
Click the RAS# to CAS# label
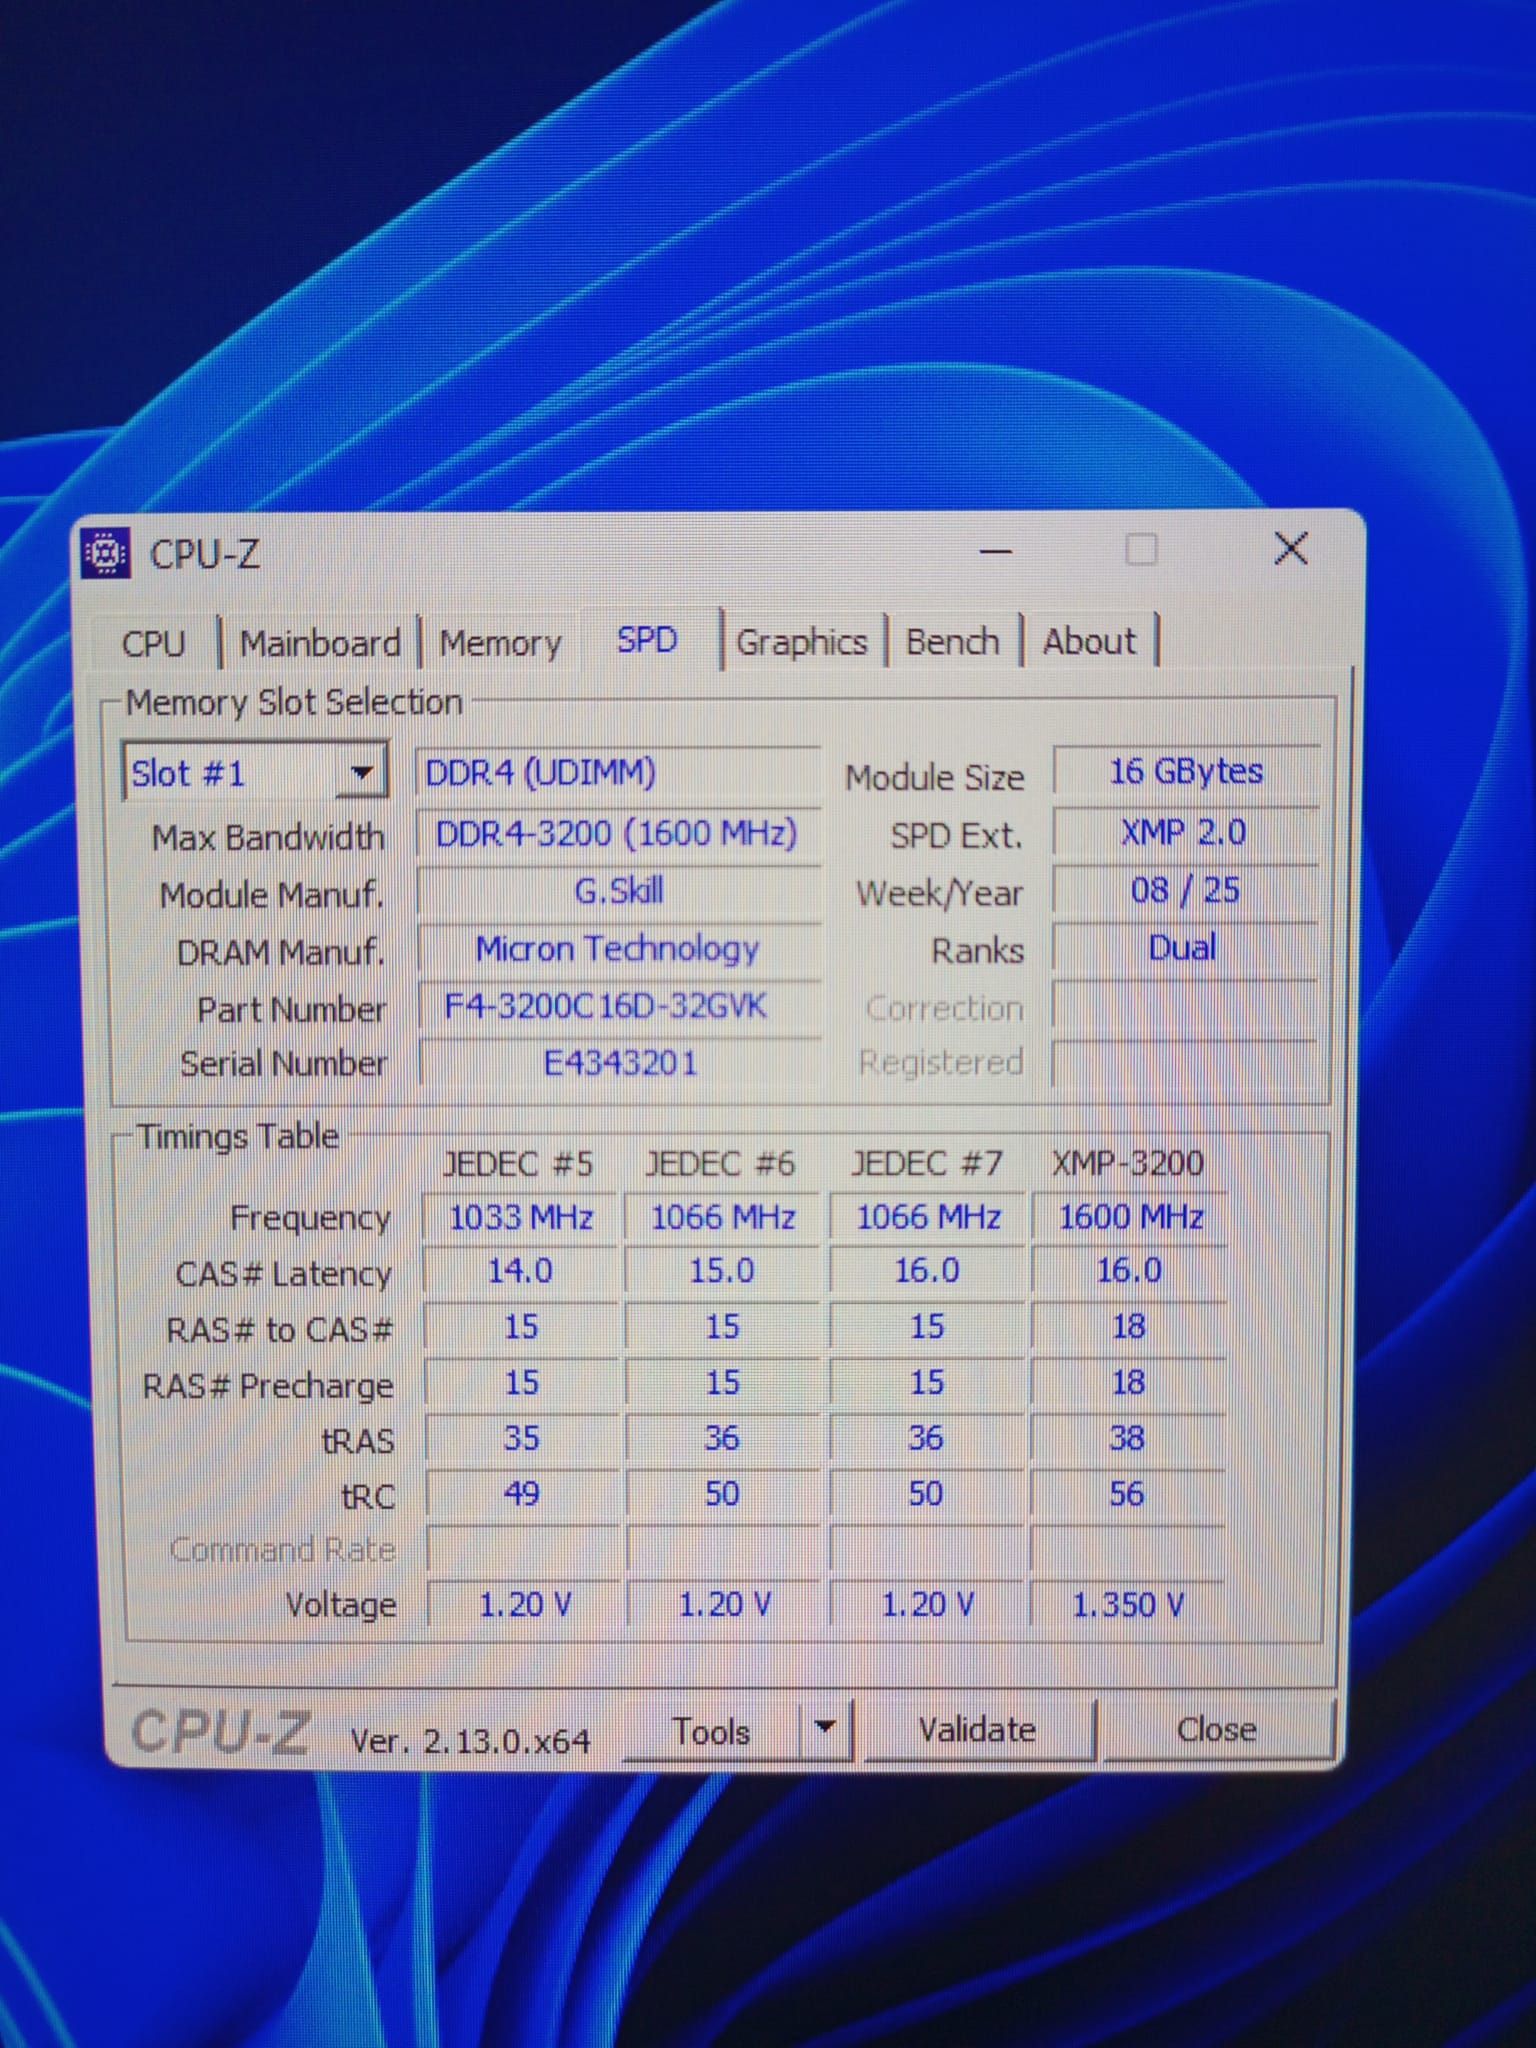click(x=280, y=1330)
